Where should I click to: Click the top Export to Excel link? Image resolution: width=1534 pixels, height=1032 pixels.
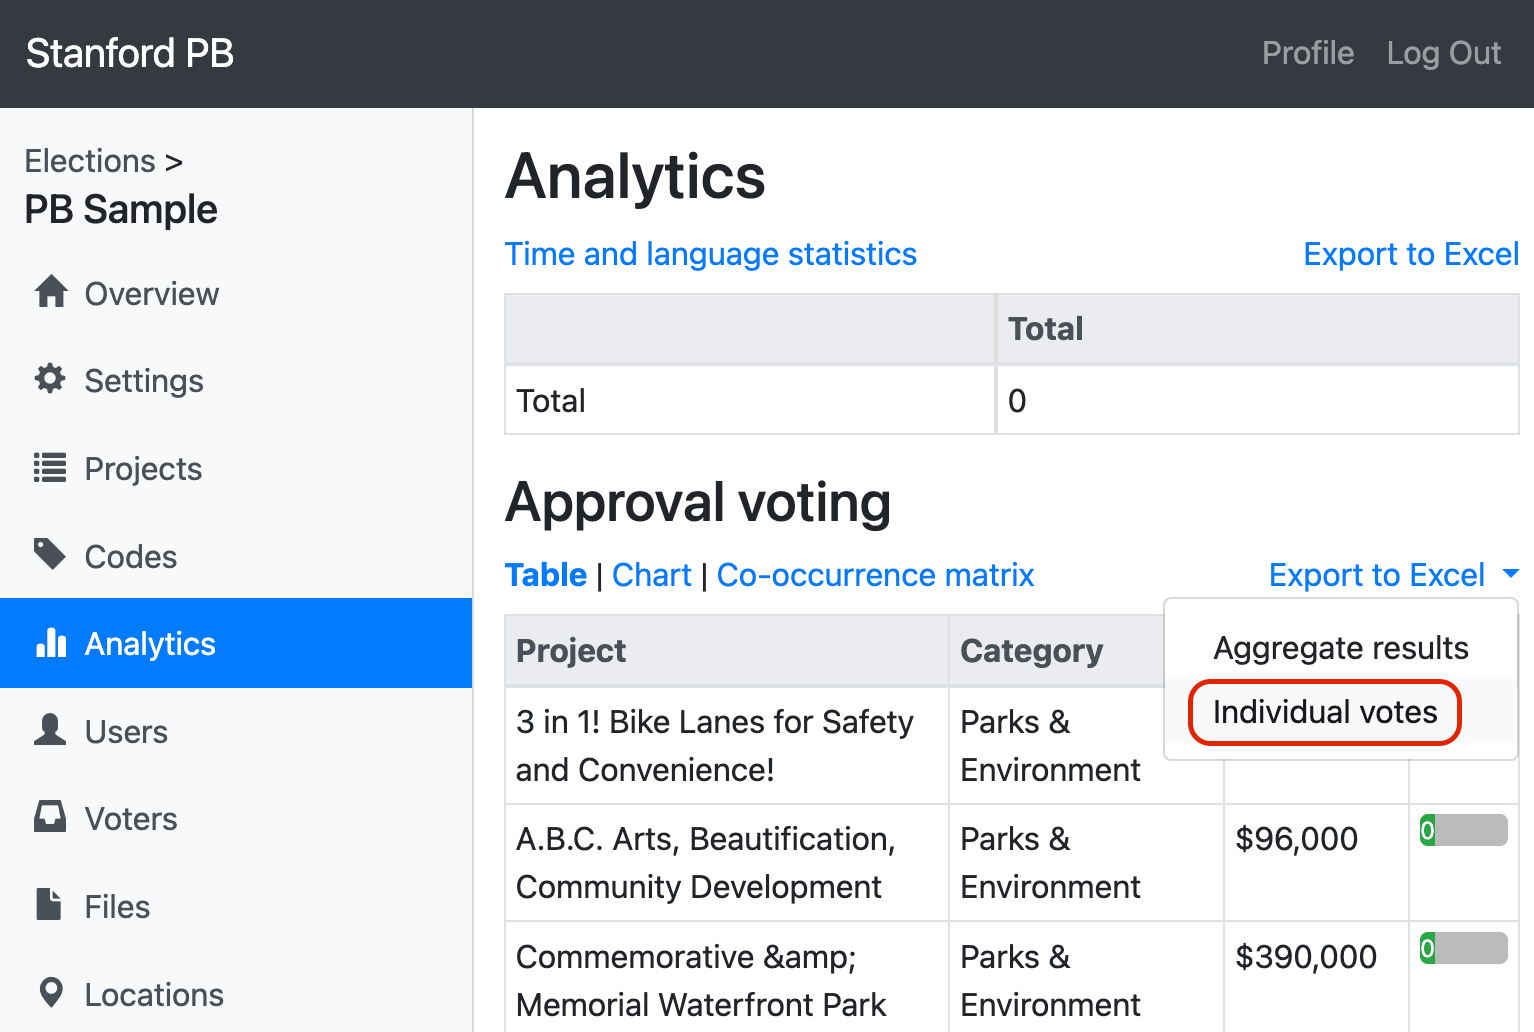point(1410,254)
